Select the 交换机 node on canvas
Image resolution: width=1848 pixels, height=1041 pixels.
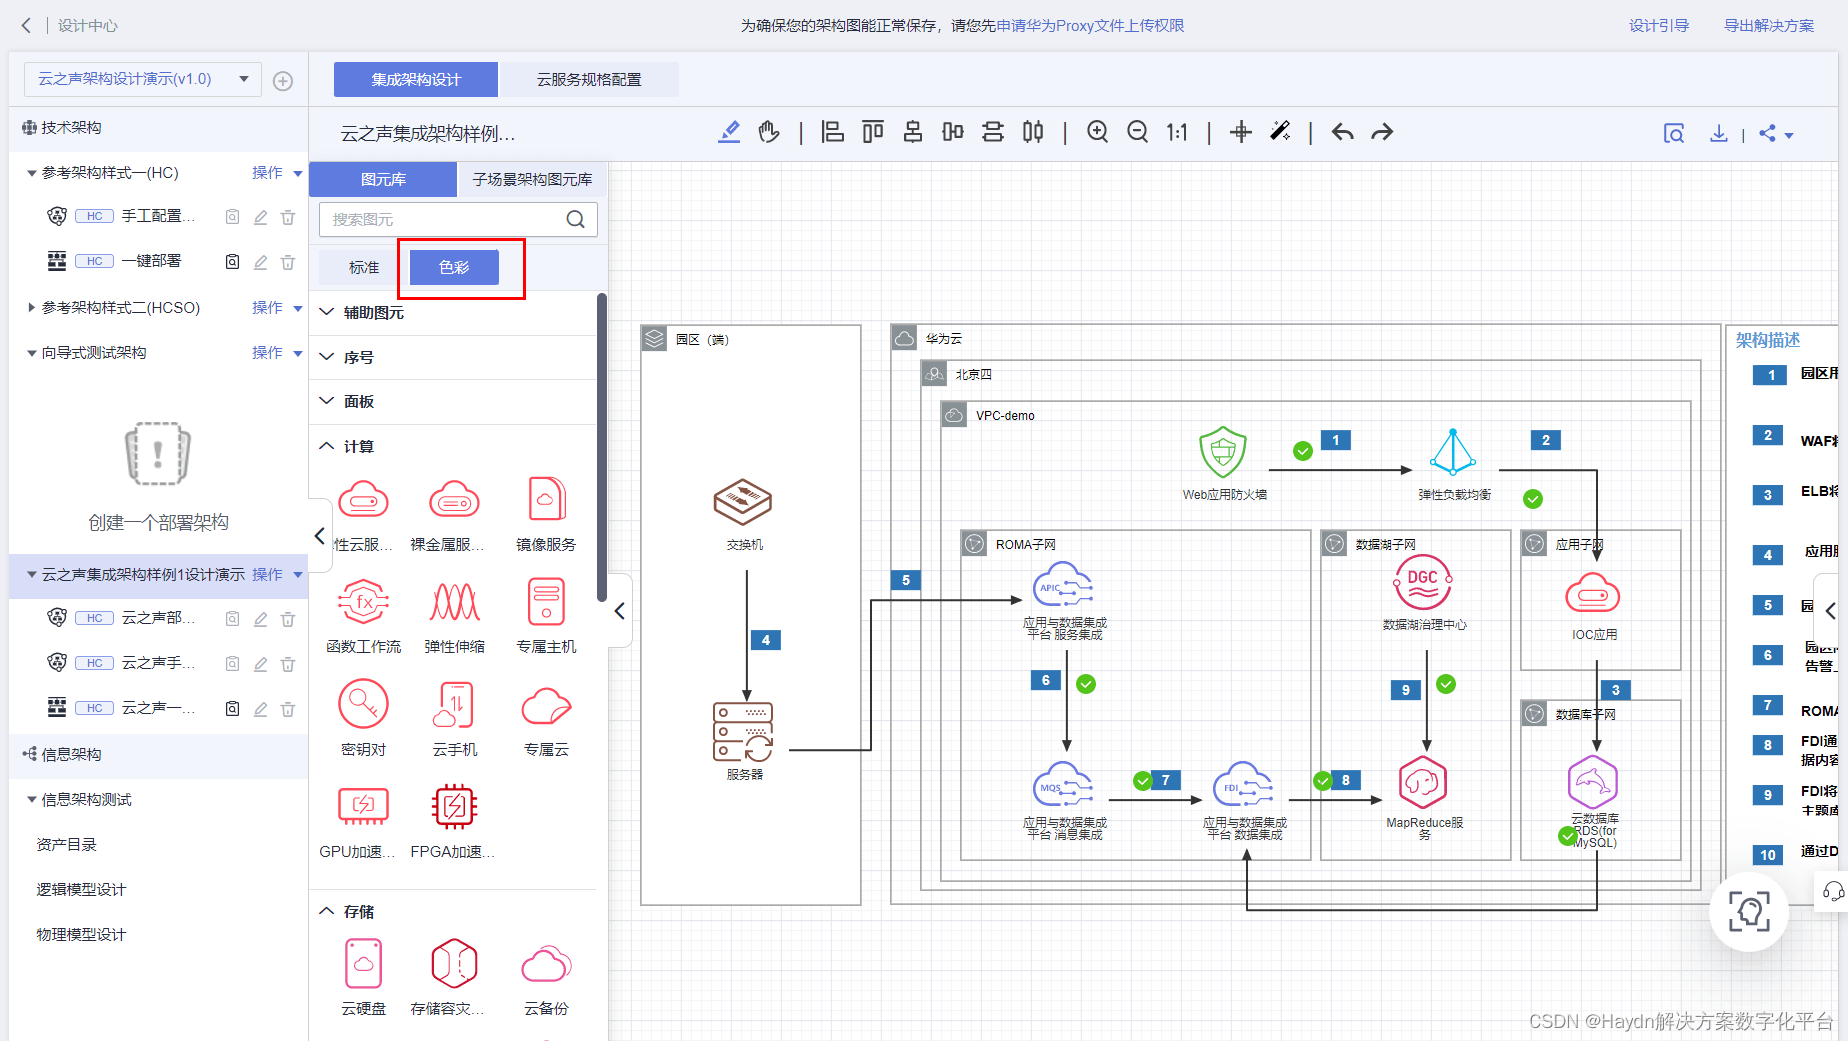743,502
